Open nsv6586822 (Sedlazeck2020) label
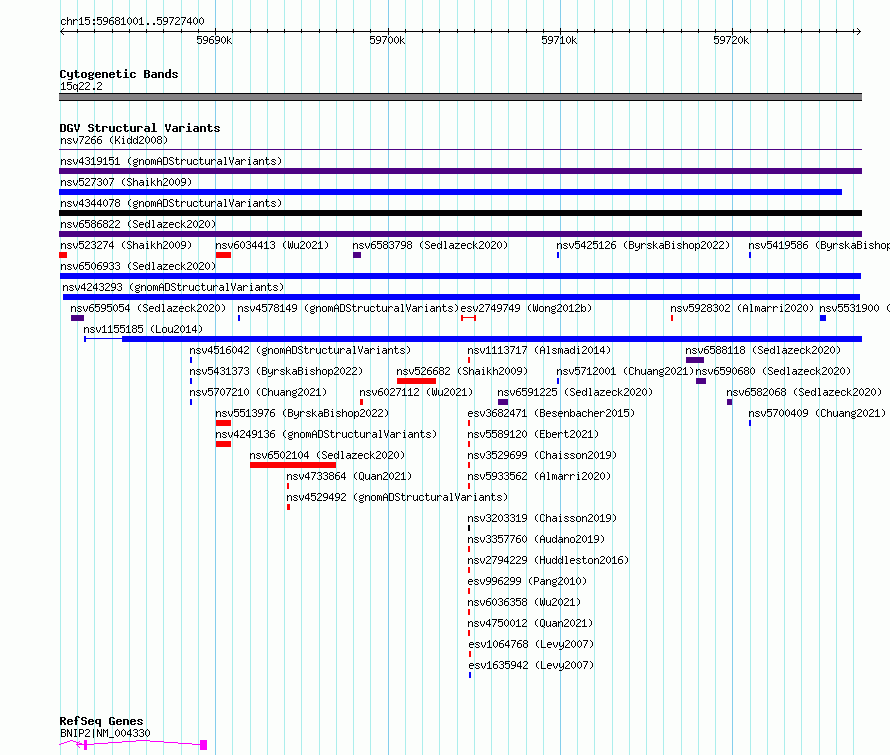Image resolution: width=890 pixels, height=755 pixels. (138, 224)
